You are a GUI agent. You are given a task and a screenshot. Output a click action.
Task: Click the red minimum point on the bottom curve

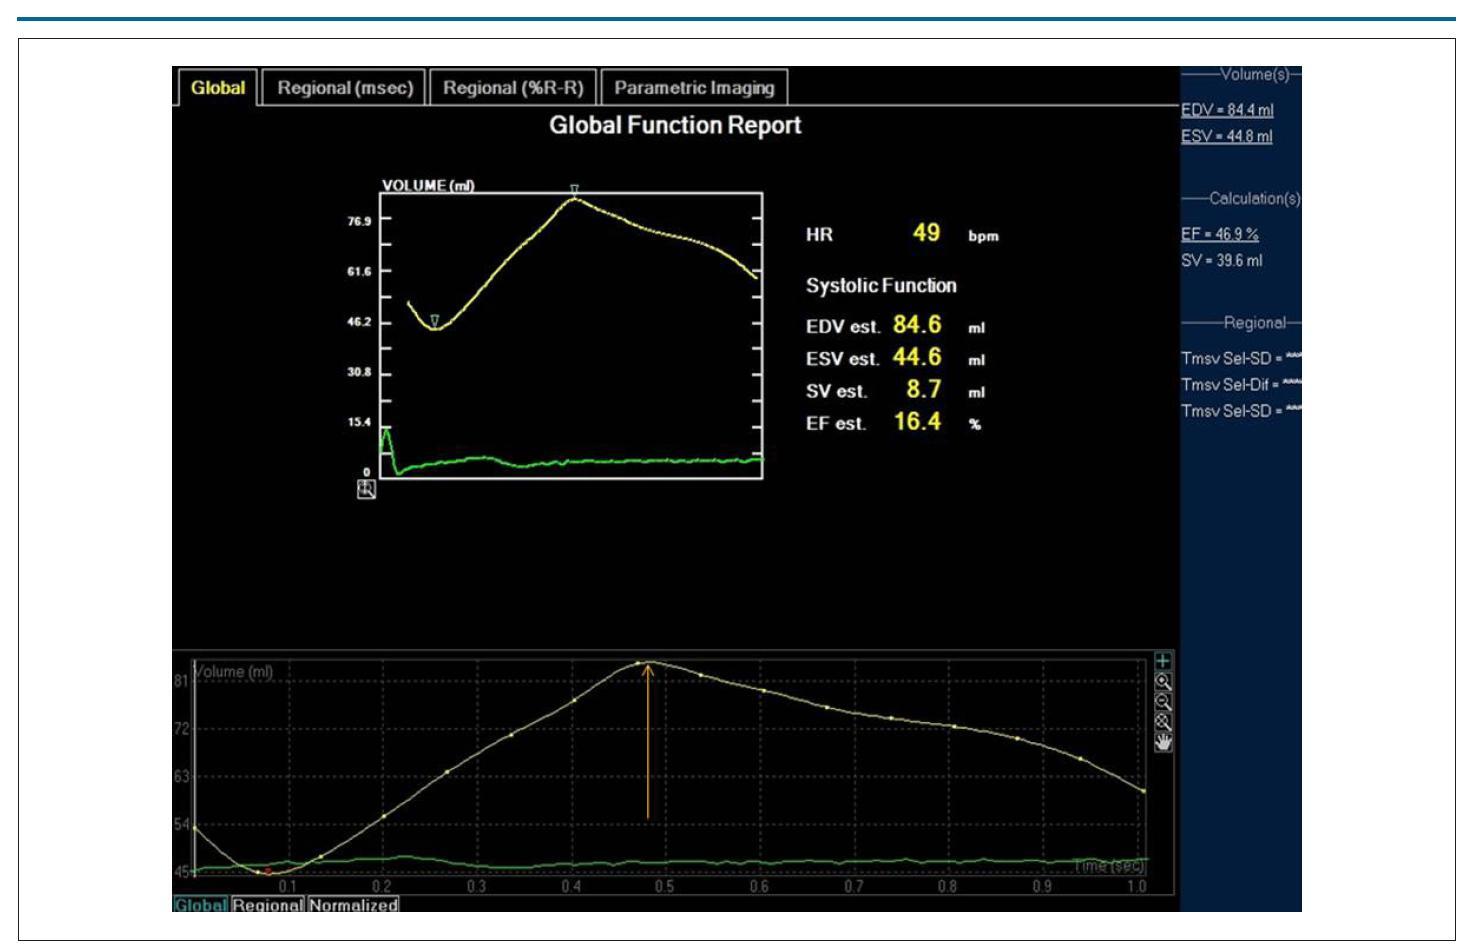(267, 872)
